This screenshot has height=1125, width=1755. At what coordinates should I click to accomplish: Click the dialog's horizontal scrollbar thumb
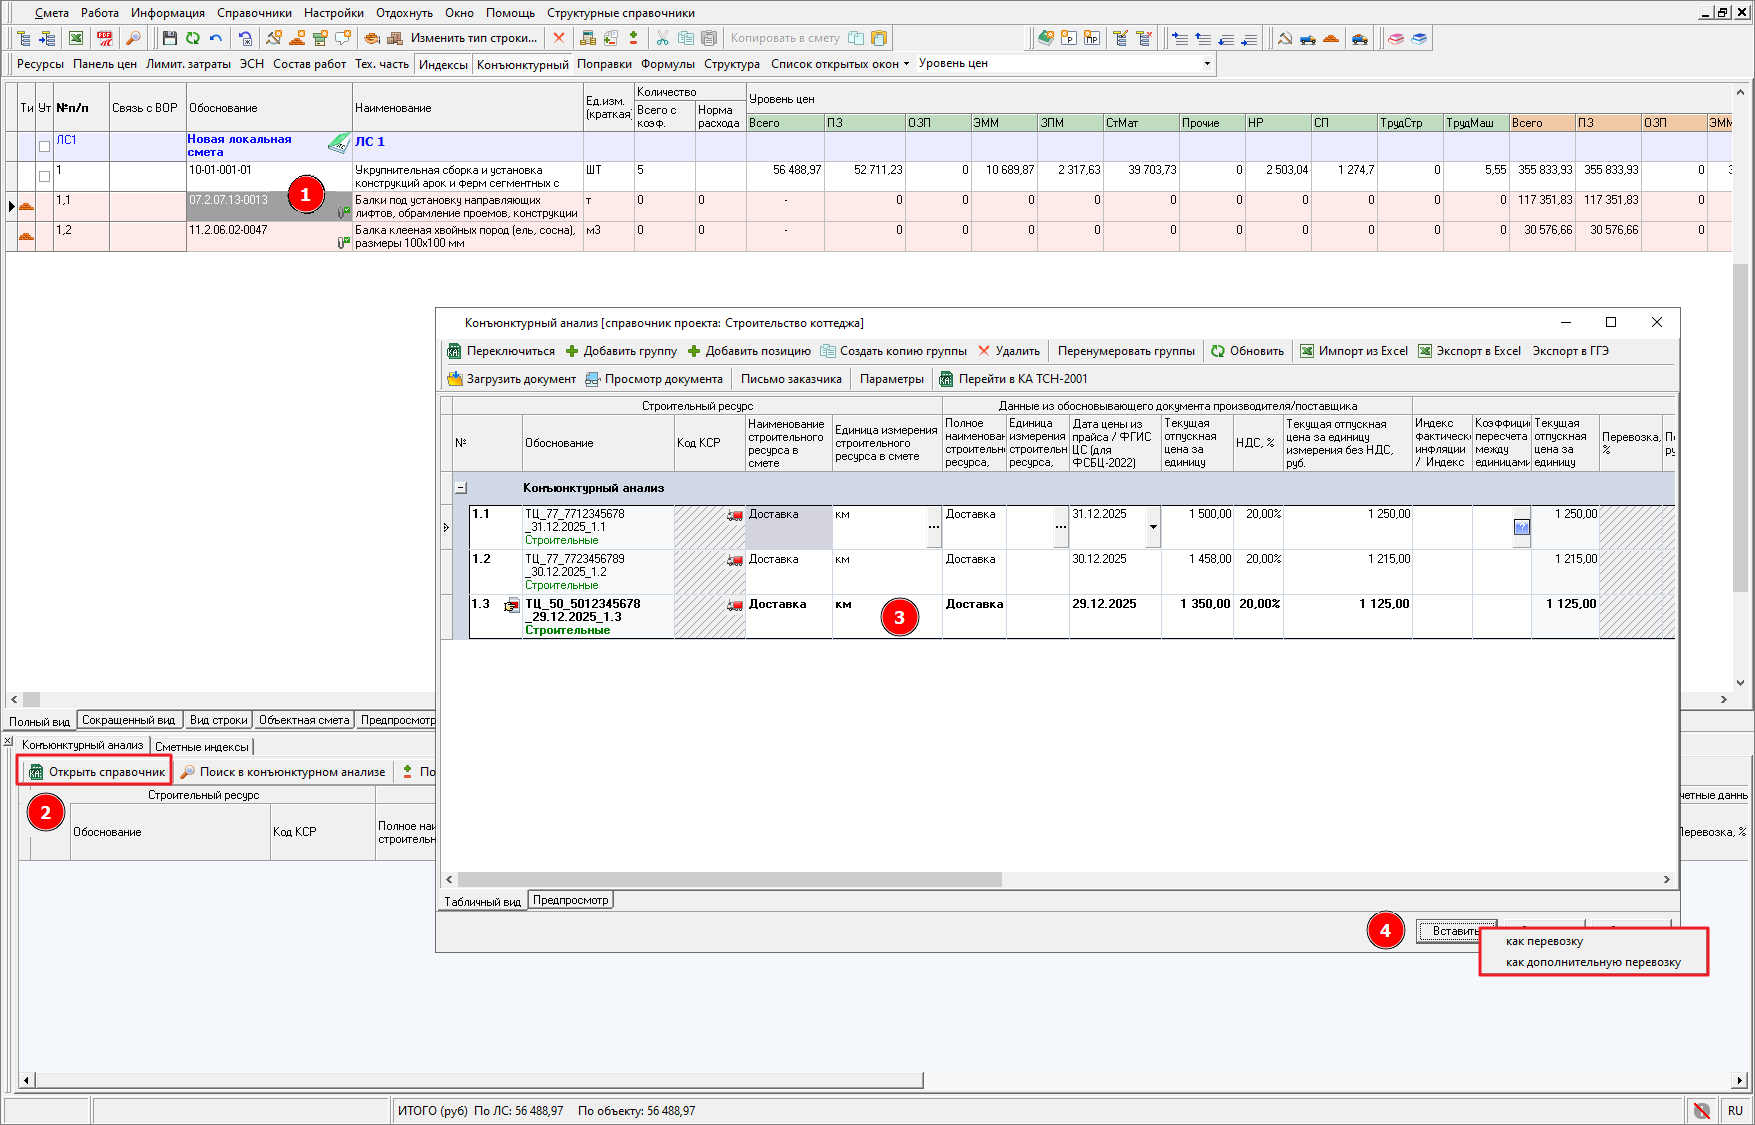[730, 879]
